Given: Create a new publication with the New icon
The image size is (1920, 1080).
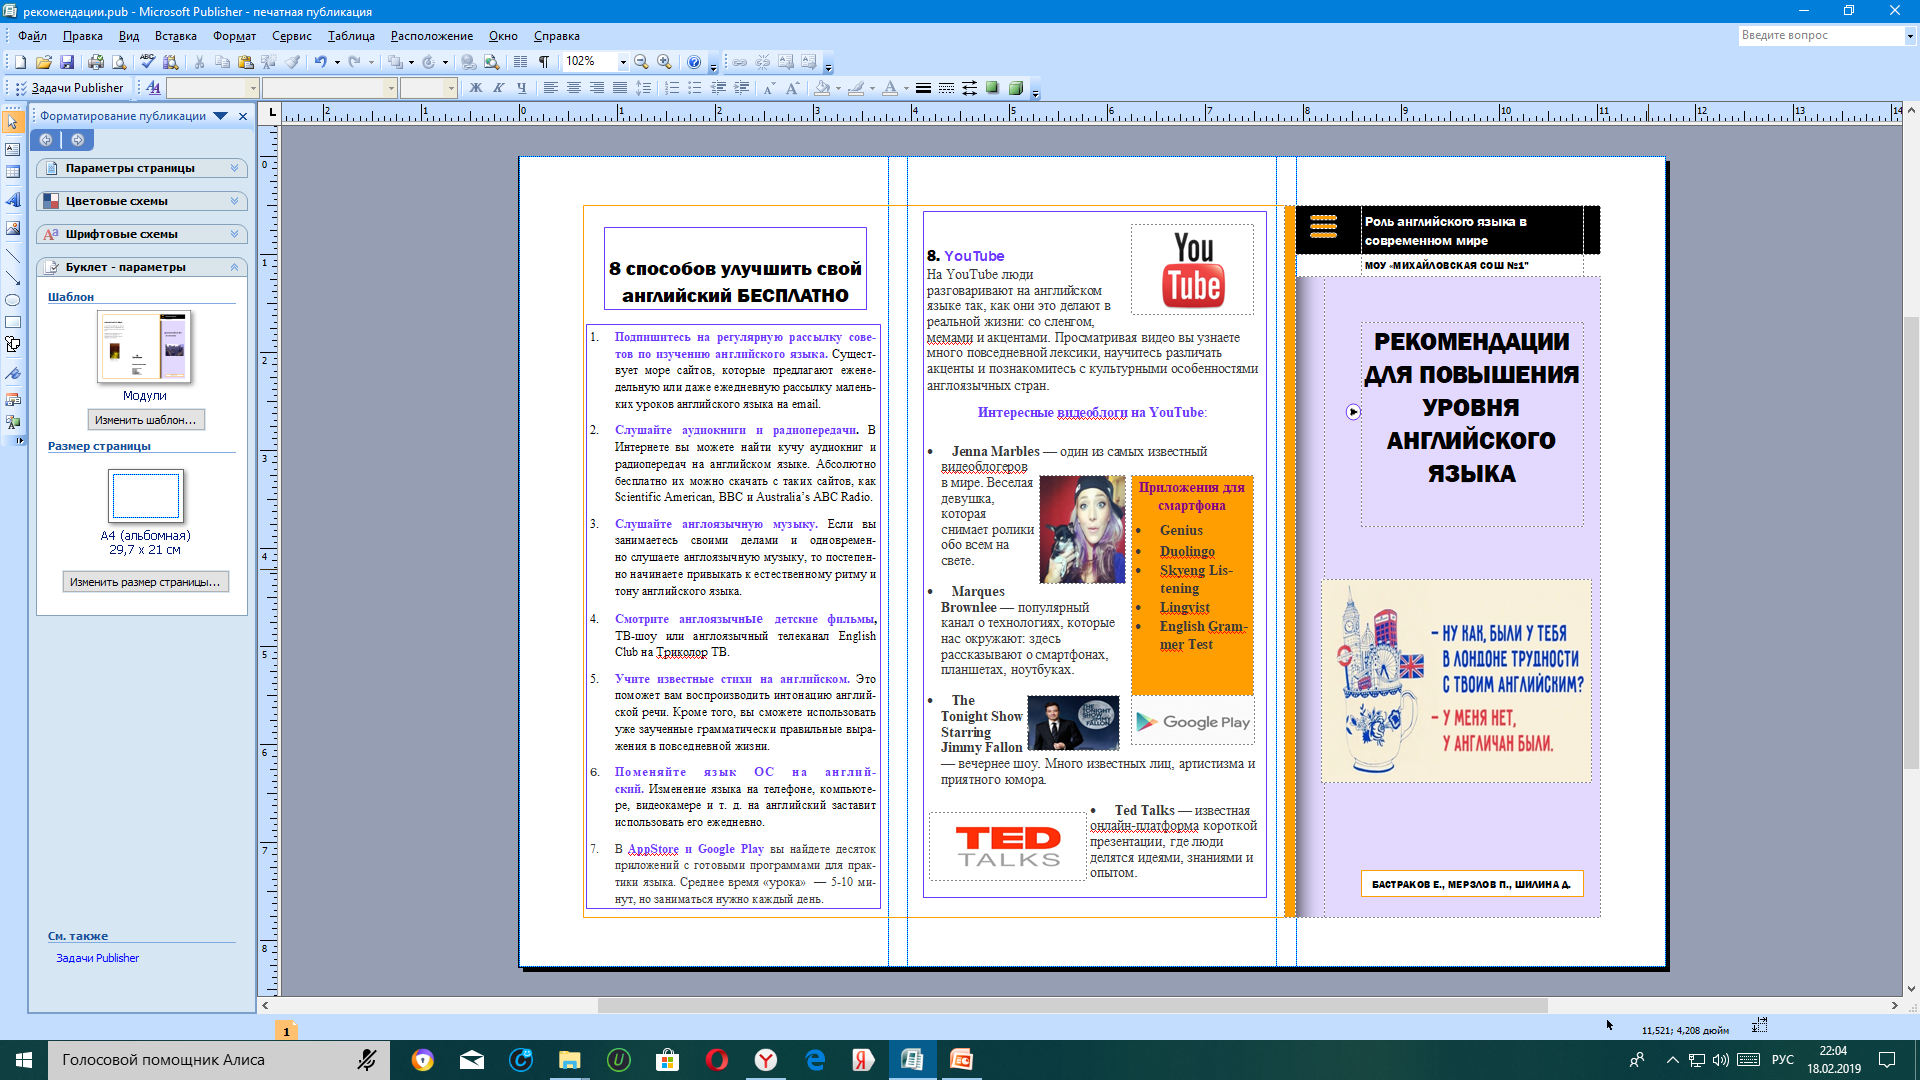Looking at the screenshot, I should pyautogui.click(x=20, y=62).
